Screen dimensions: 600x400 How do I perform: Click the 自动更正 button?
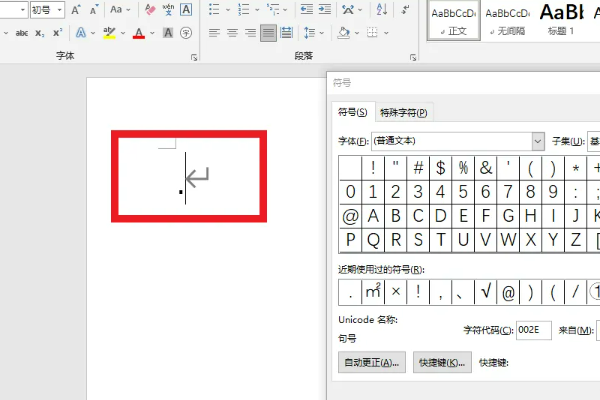[x=374, y=362]
